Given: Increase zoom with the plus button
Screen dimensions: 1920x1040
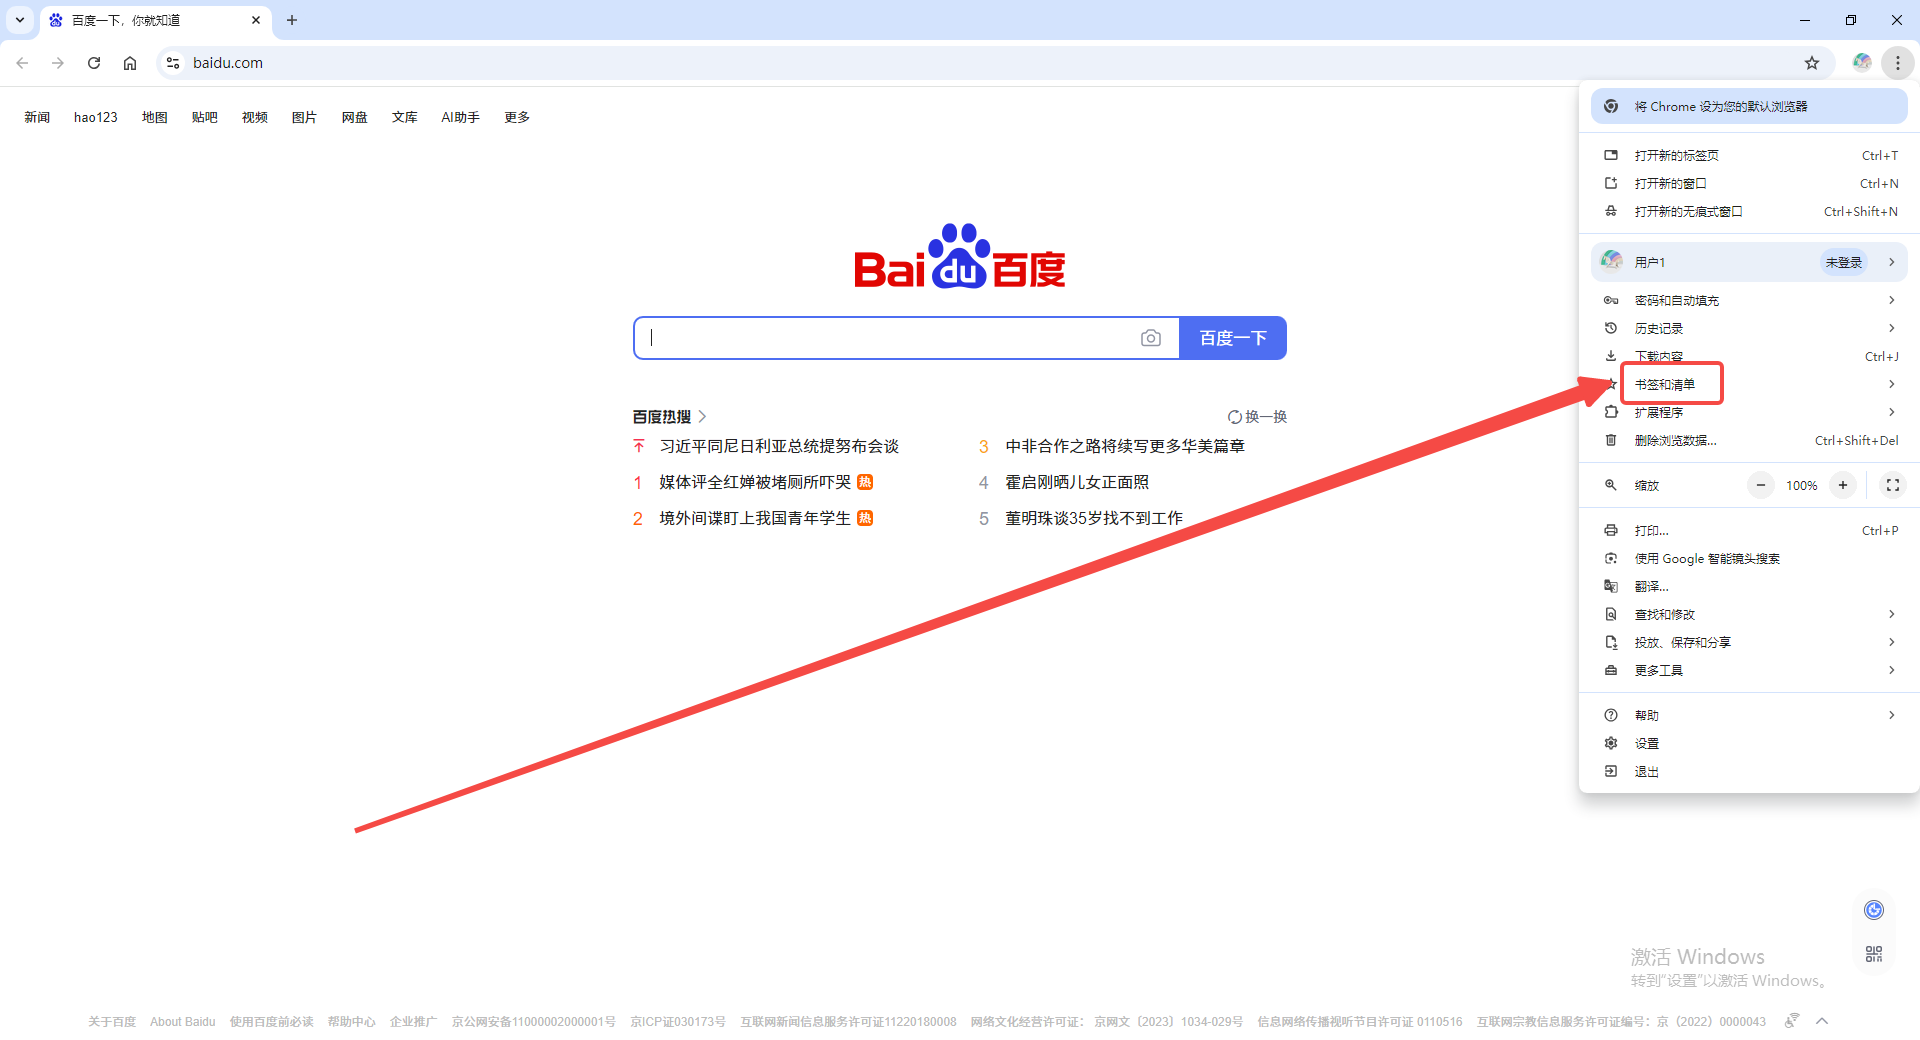Looking at the screenshot, I should pyautogui.click(x=1843, y=485).
